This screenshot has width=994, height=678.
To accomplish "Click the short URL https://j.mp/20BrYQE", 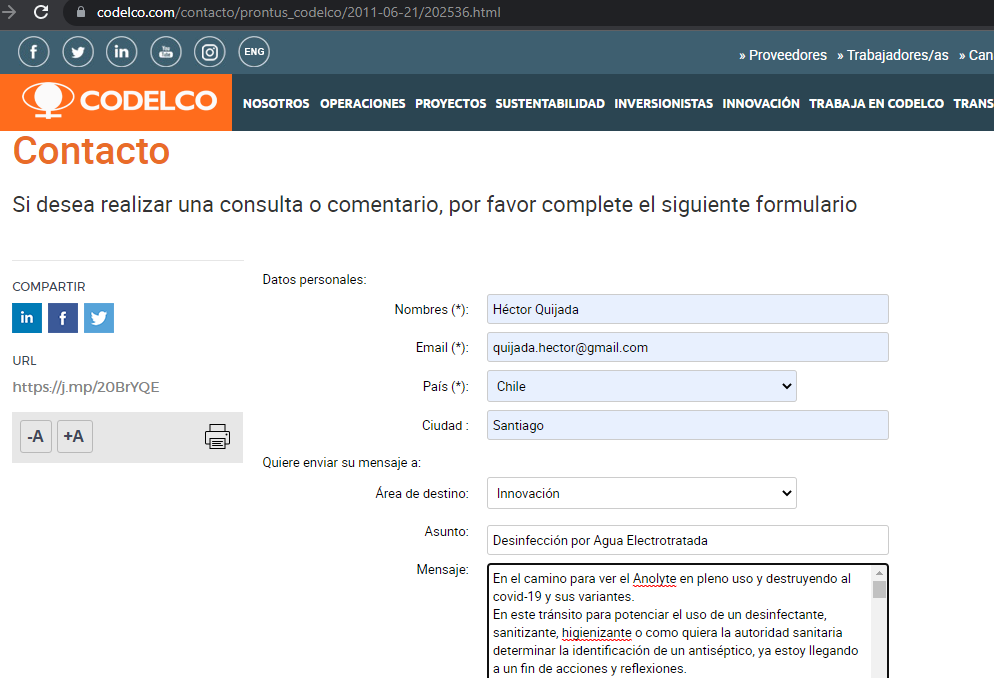I will (86, 387).
